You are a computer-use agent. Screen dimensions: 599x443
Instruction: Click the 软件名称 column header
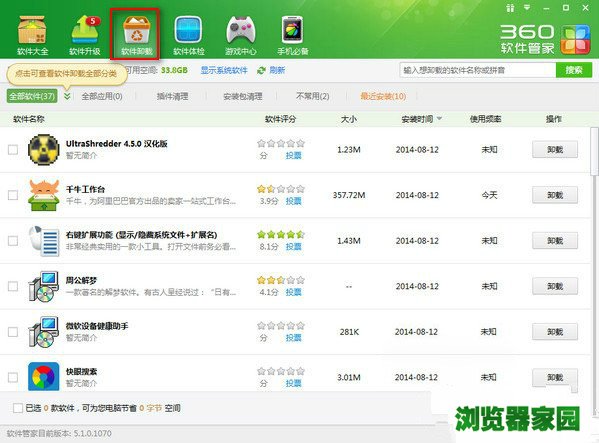[x=29, y=119]
